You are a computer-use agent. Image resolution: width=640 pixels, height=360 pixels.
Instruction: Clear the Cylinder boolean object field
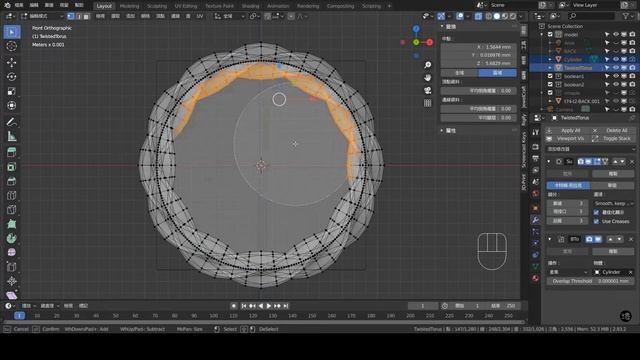click(631, 272)
